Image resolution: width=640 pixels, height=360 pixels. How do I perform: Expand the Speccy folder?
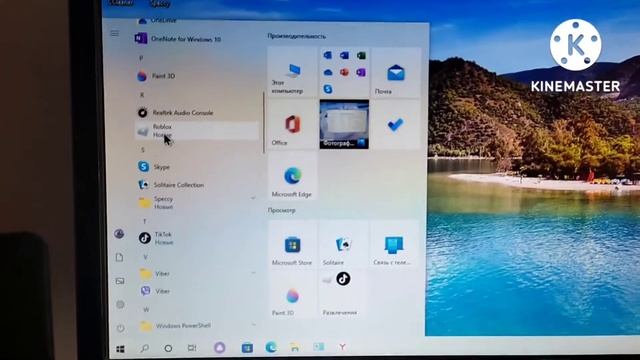tap(196, 203)
